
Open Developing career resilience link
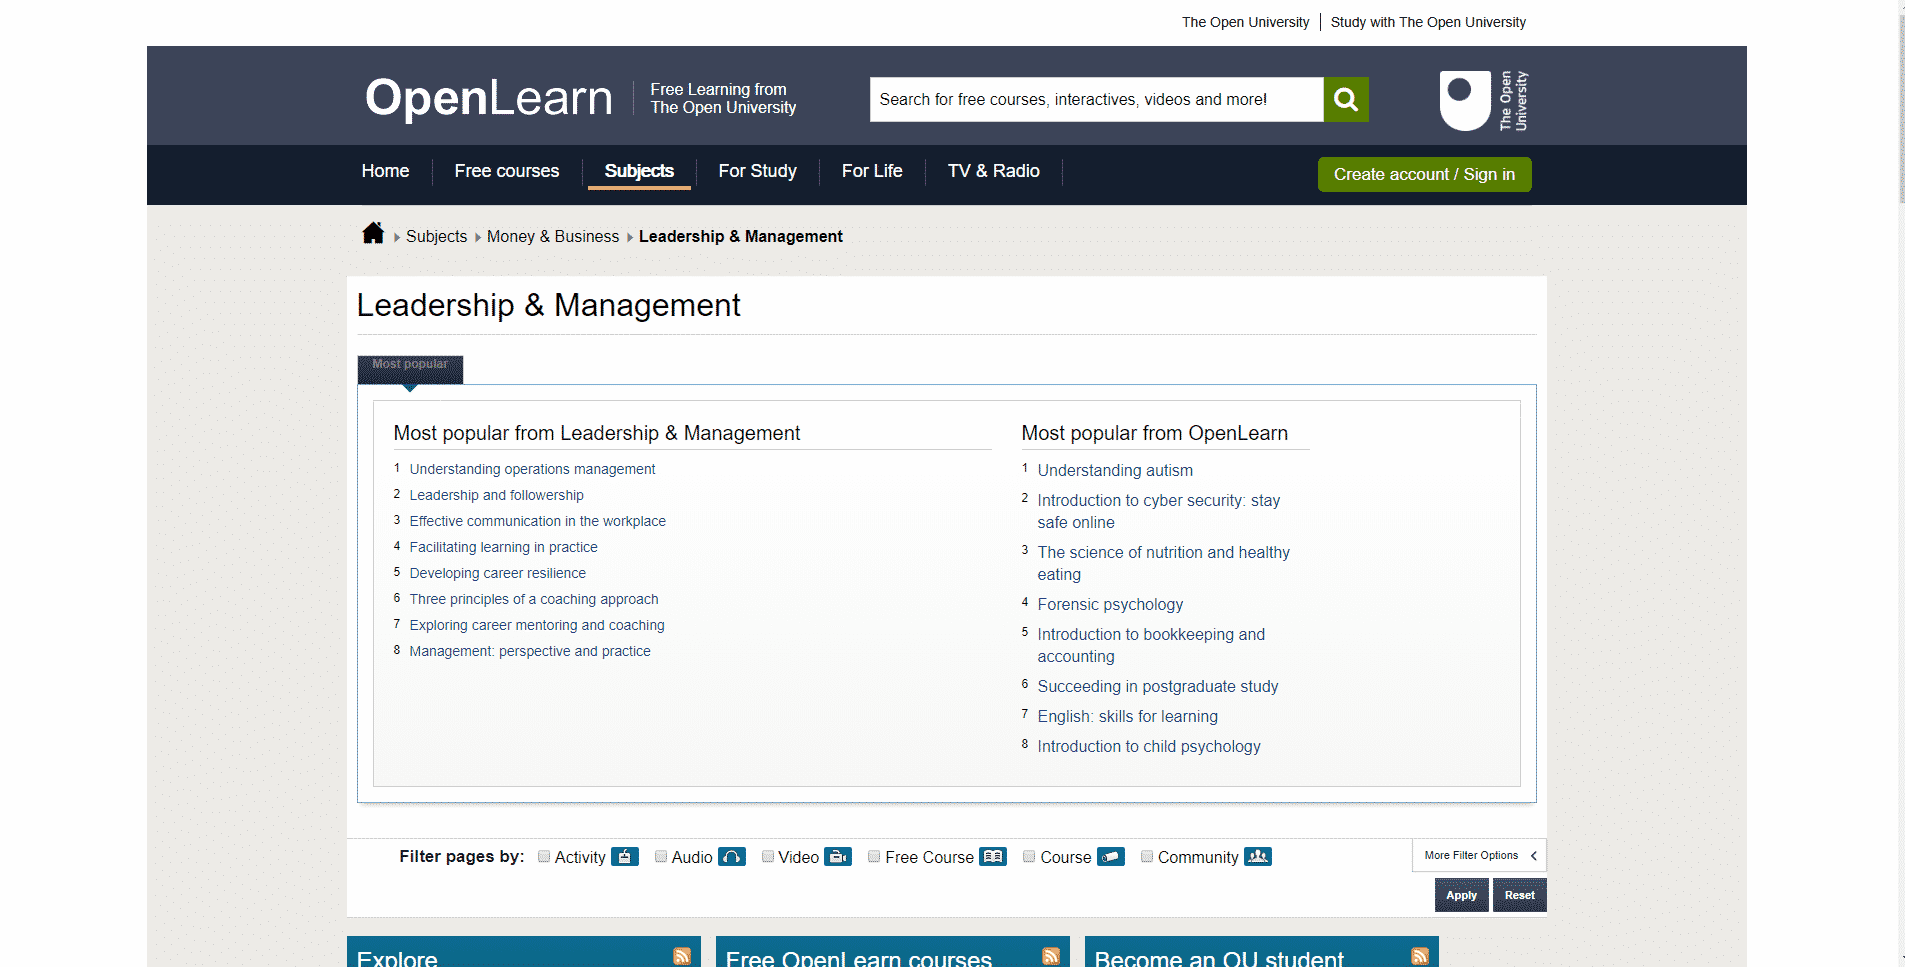(x=497, y=573)
